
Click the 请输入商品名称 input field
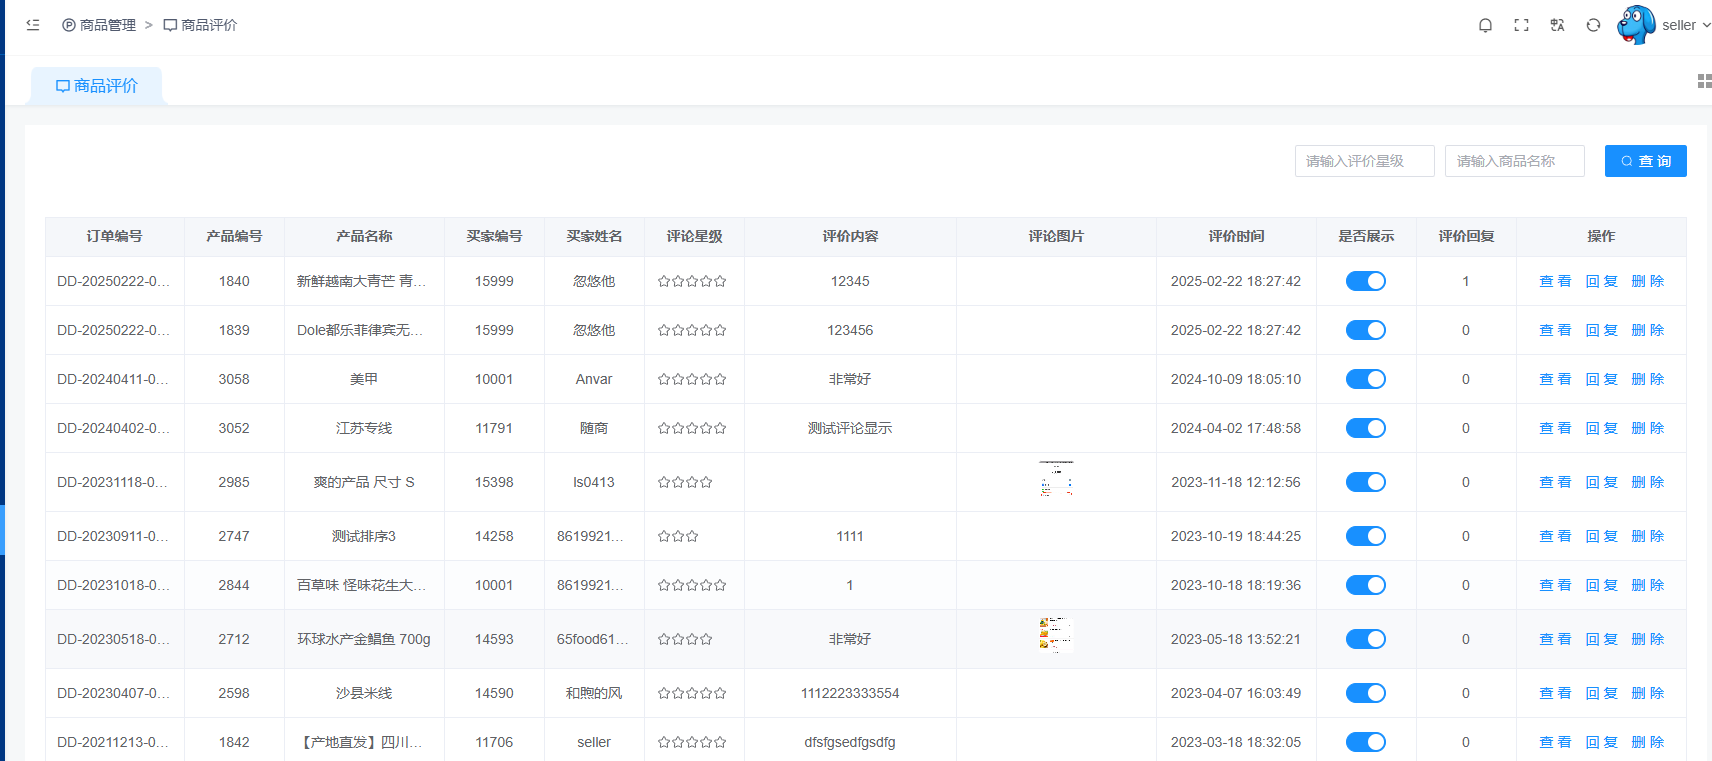click(x=1514, y=161)
